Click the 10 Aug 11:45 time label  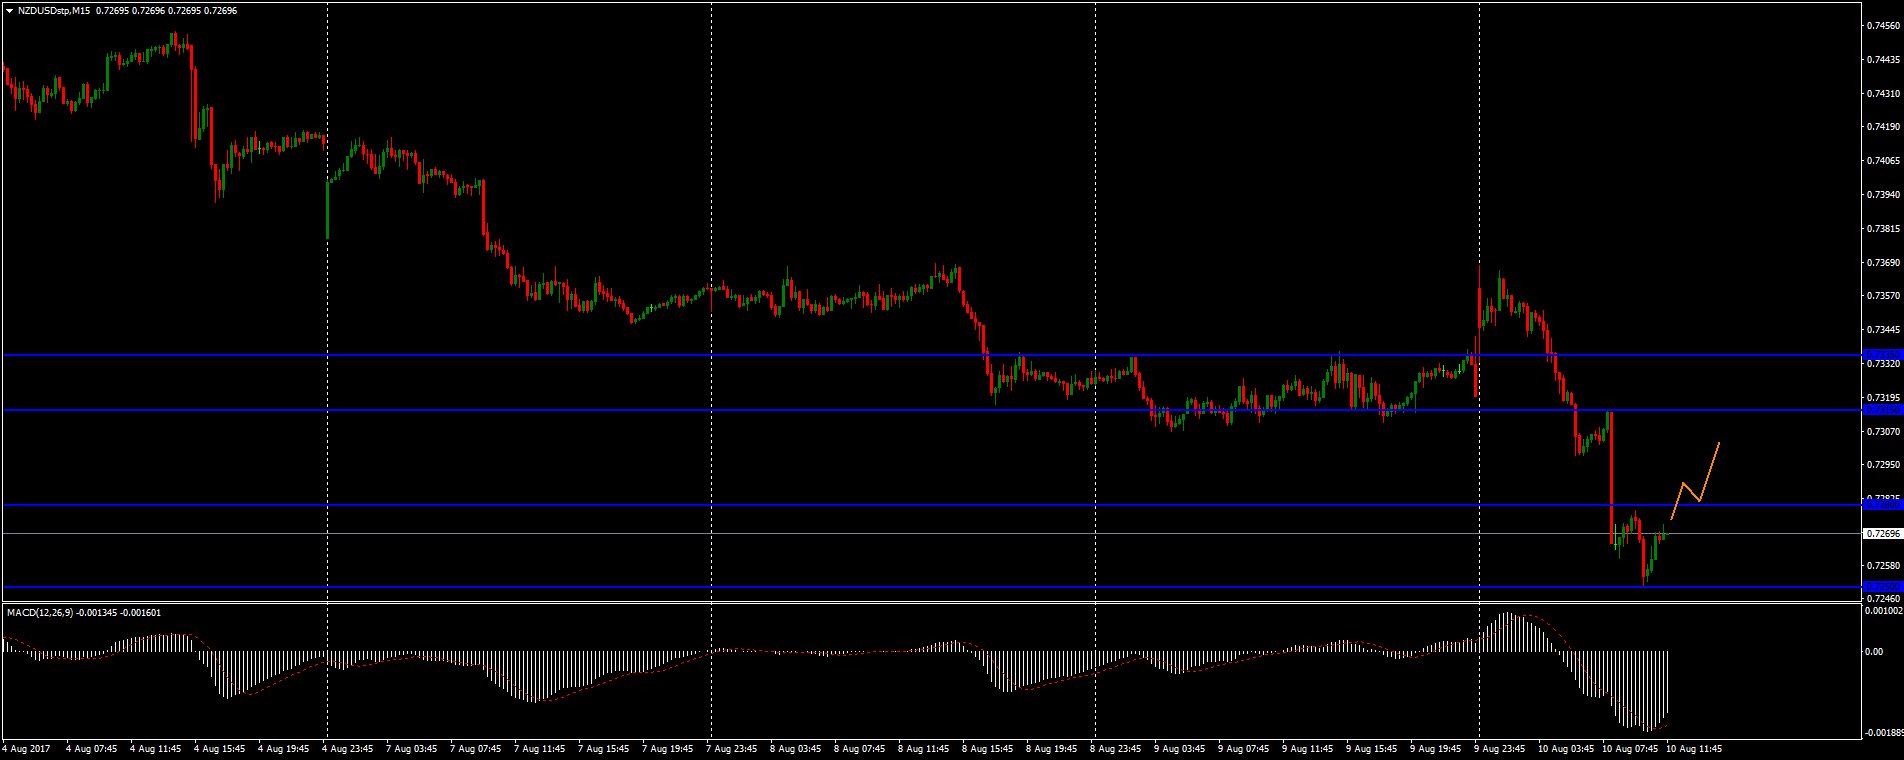(1694, 748)
